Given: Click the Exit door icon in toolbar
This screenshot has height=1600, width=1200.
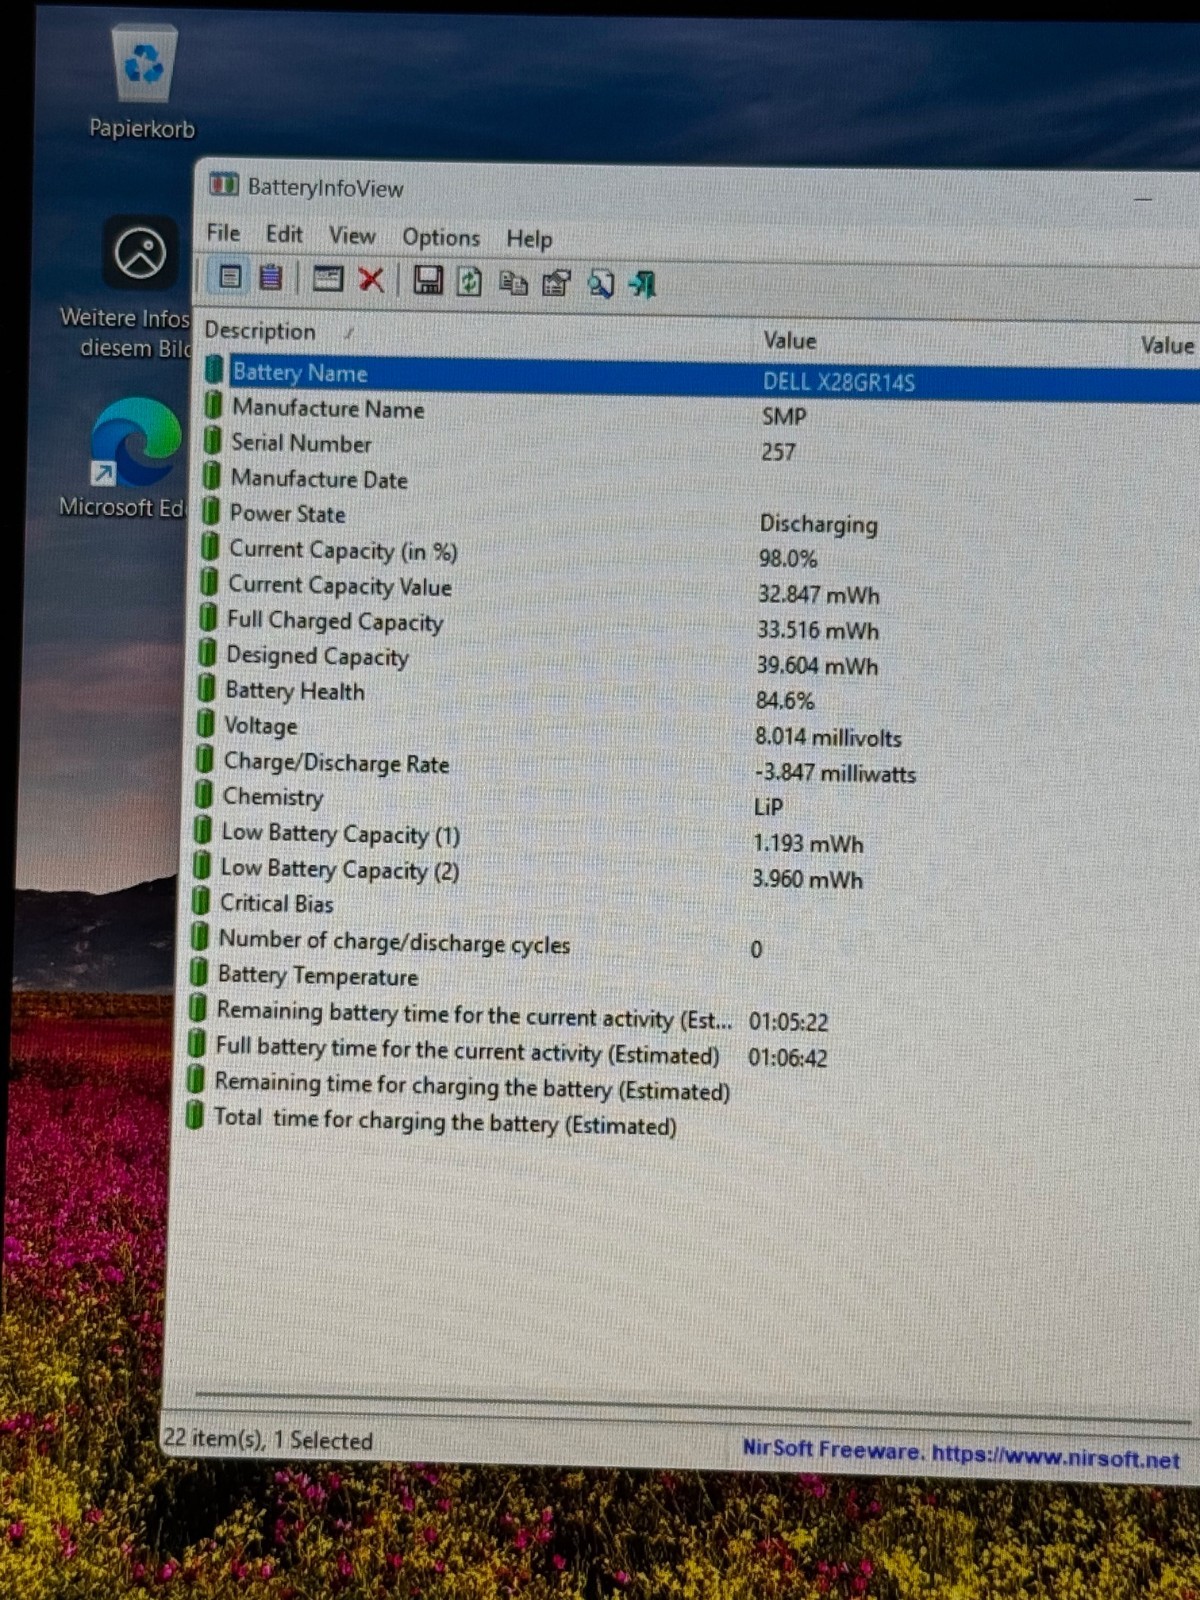Looking at the screenshot, I should pos(643,286).
